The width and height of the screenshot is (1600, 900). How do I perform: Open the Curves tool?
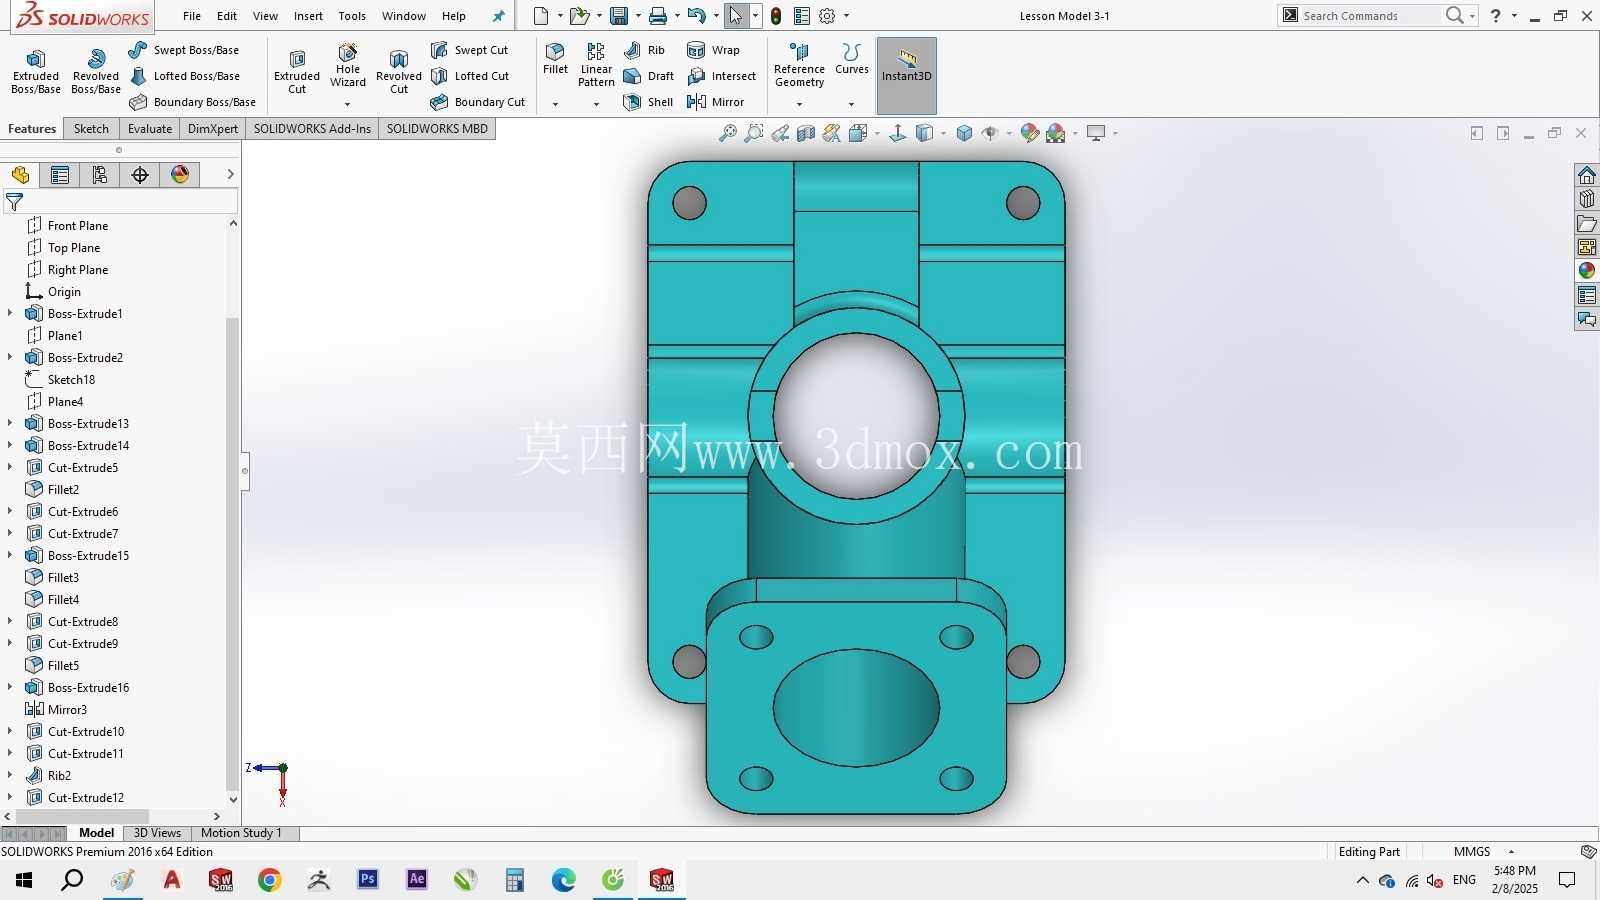(852, 59)
